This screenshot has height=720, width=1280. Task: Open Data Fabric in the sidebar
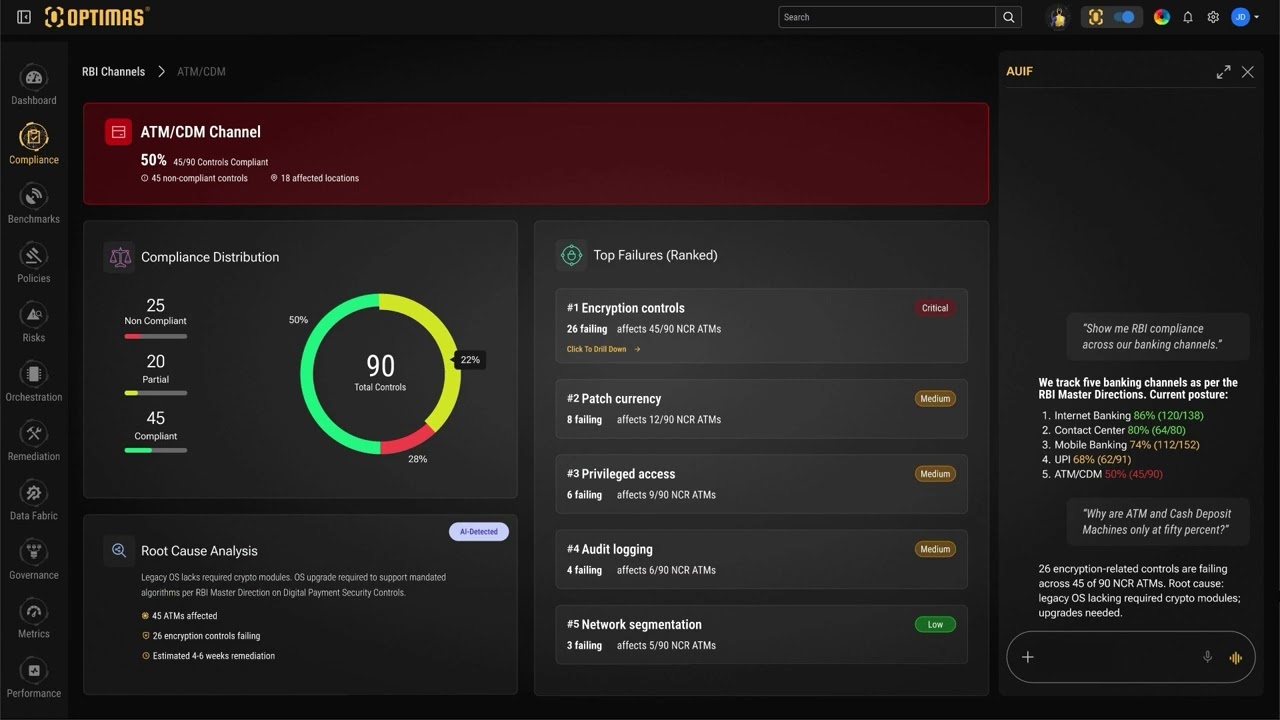click(x=34, y=500)
